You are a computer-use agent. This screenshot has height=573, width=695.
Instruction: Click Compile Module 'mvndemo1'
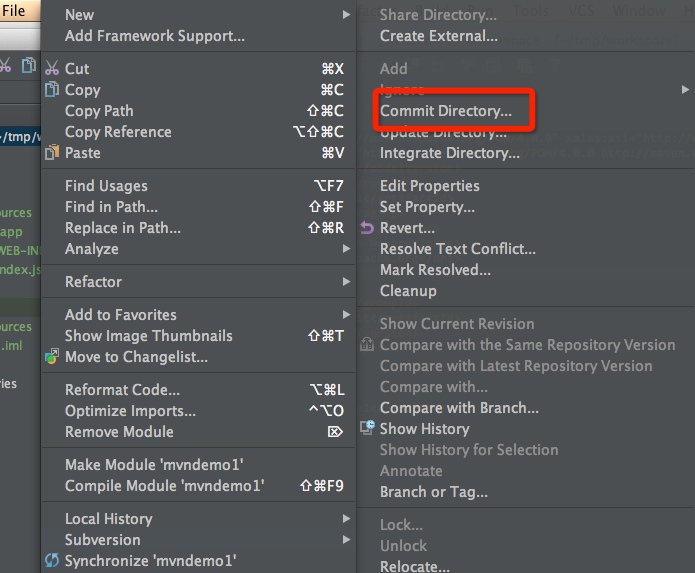(164, 486)
